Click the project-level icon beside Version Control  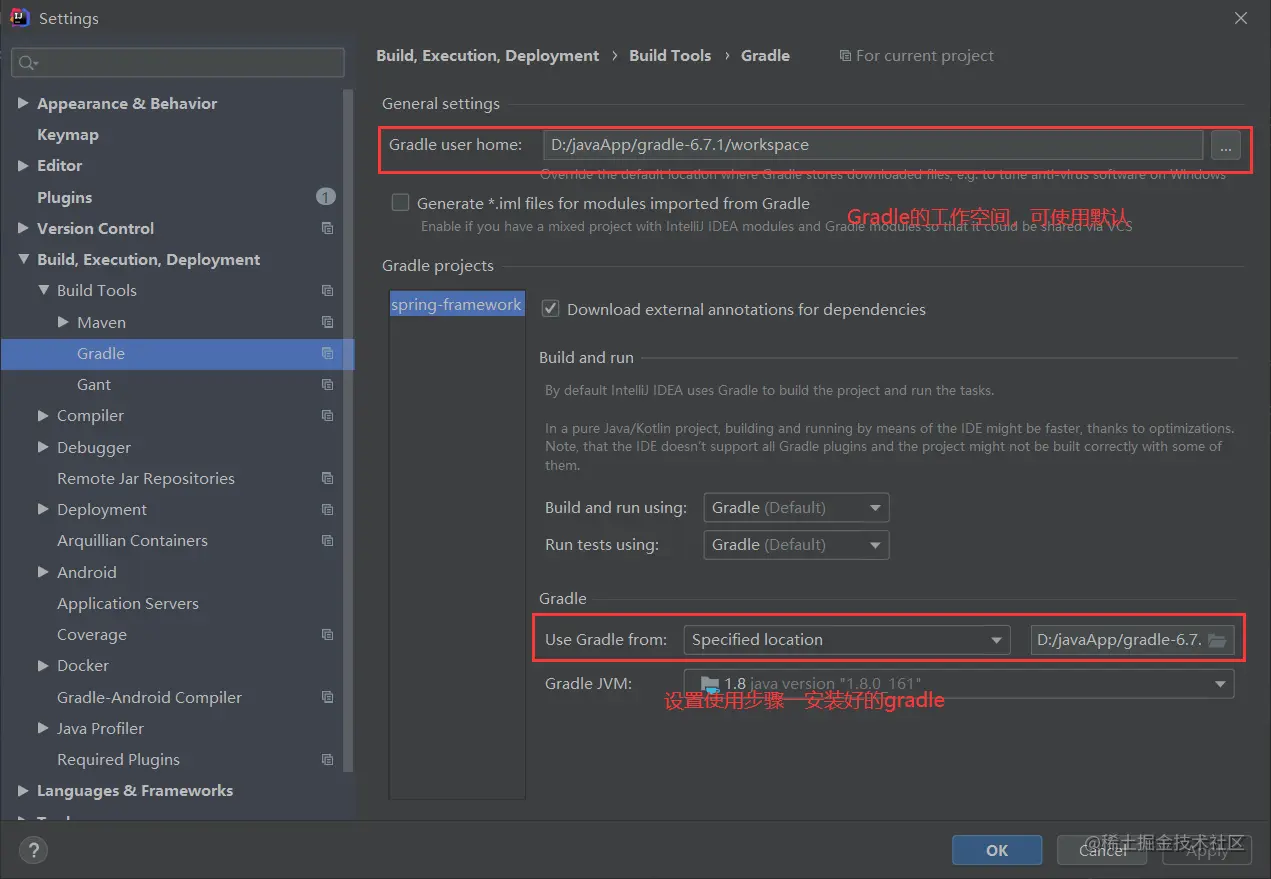pyautogui.click(x=327, y=228)
